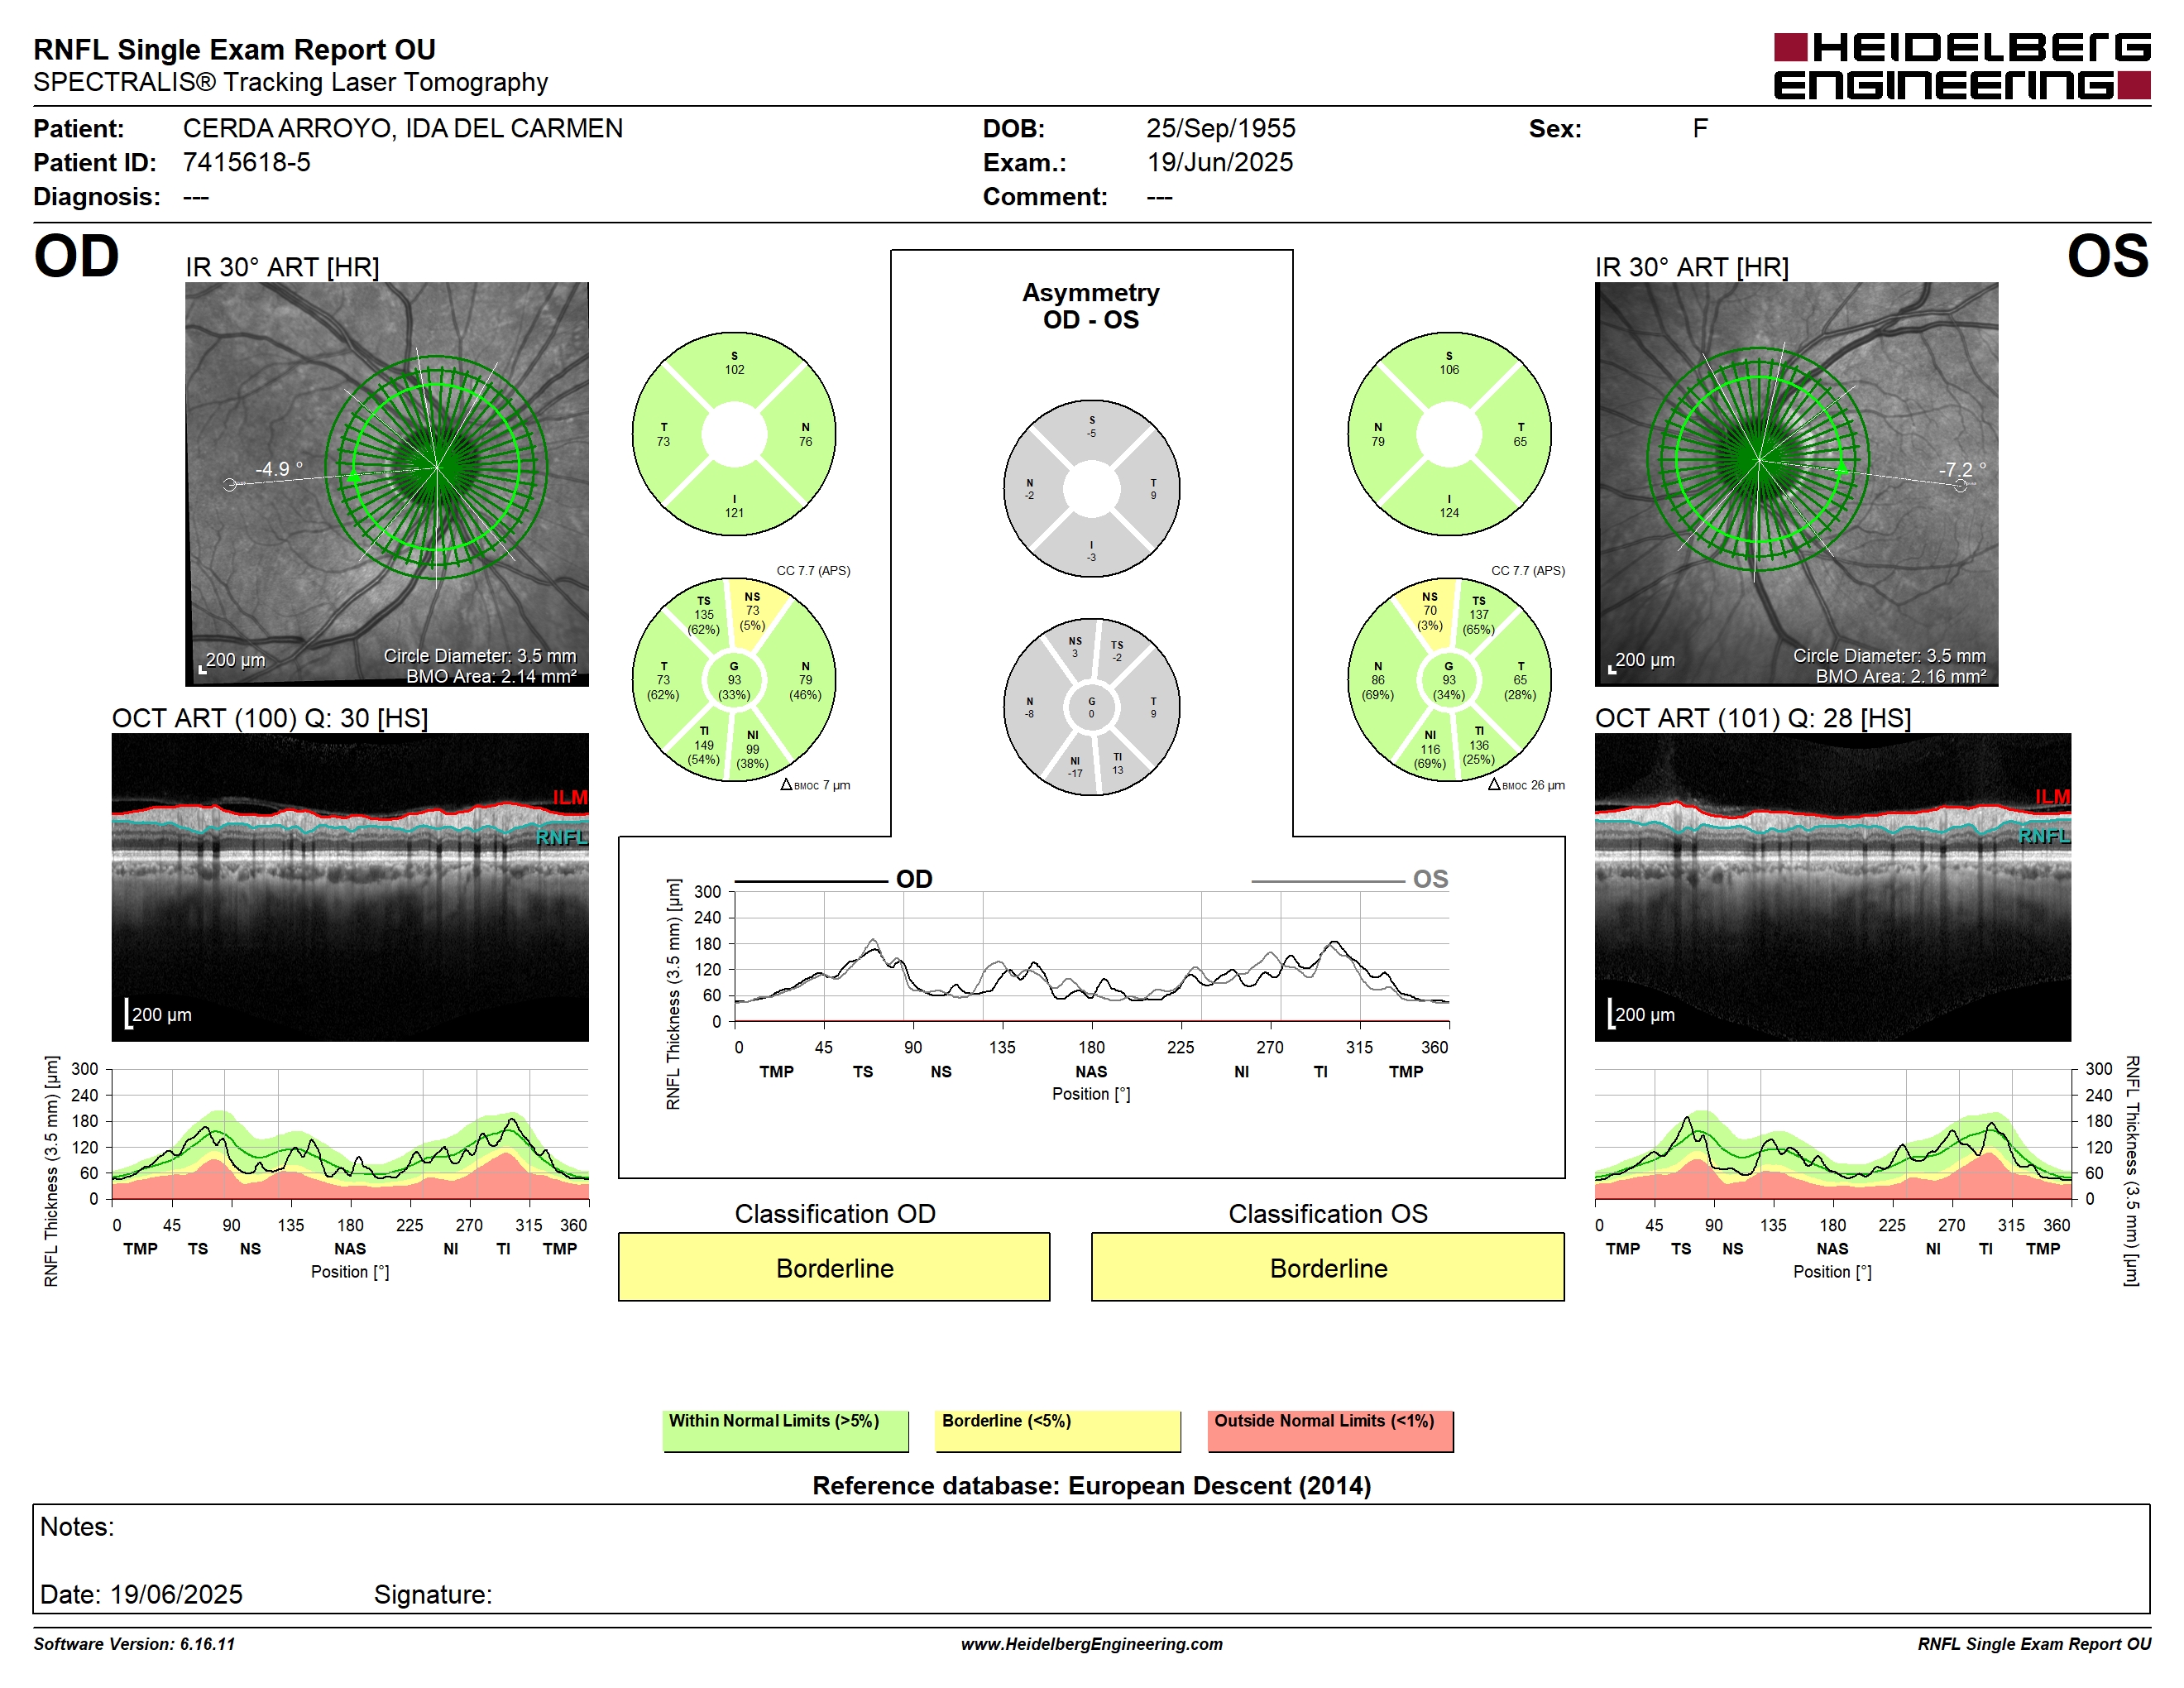
Task: Click the OD fundus IR image
Action: pos(386,484)
